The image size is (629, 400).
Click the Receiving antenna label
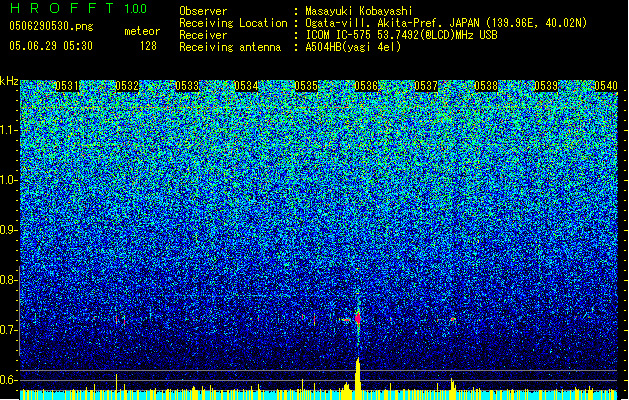[x=230, y=47]
